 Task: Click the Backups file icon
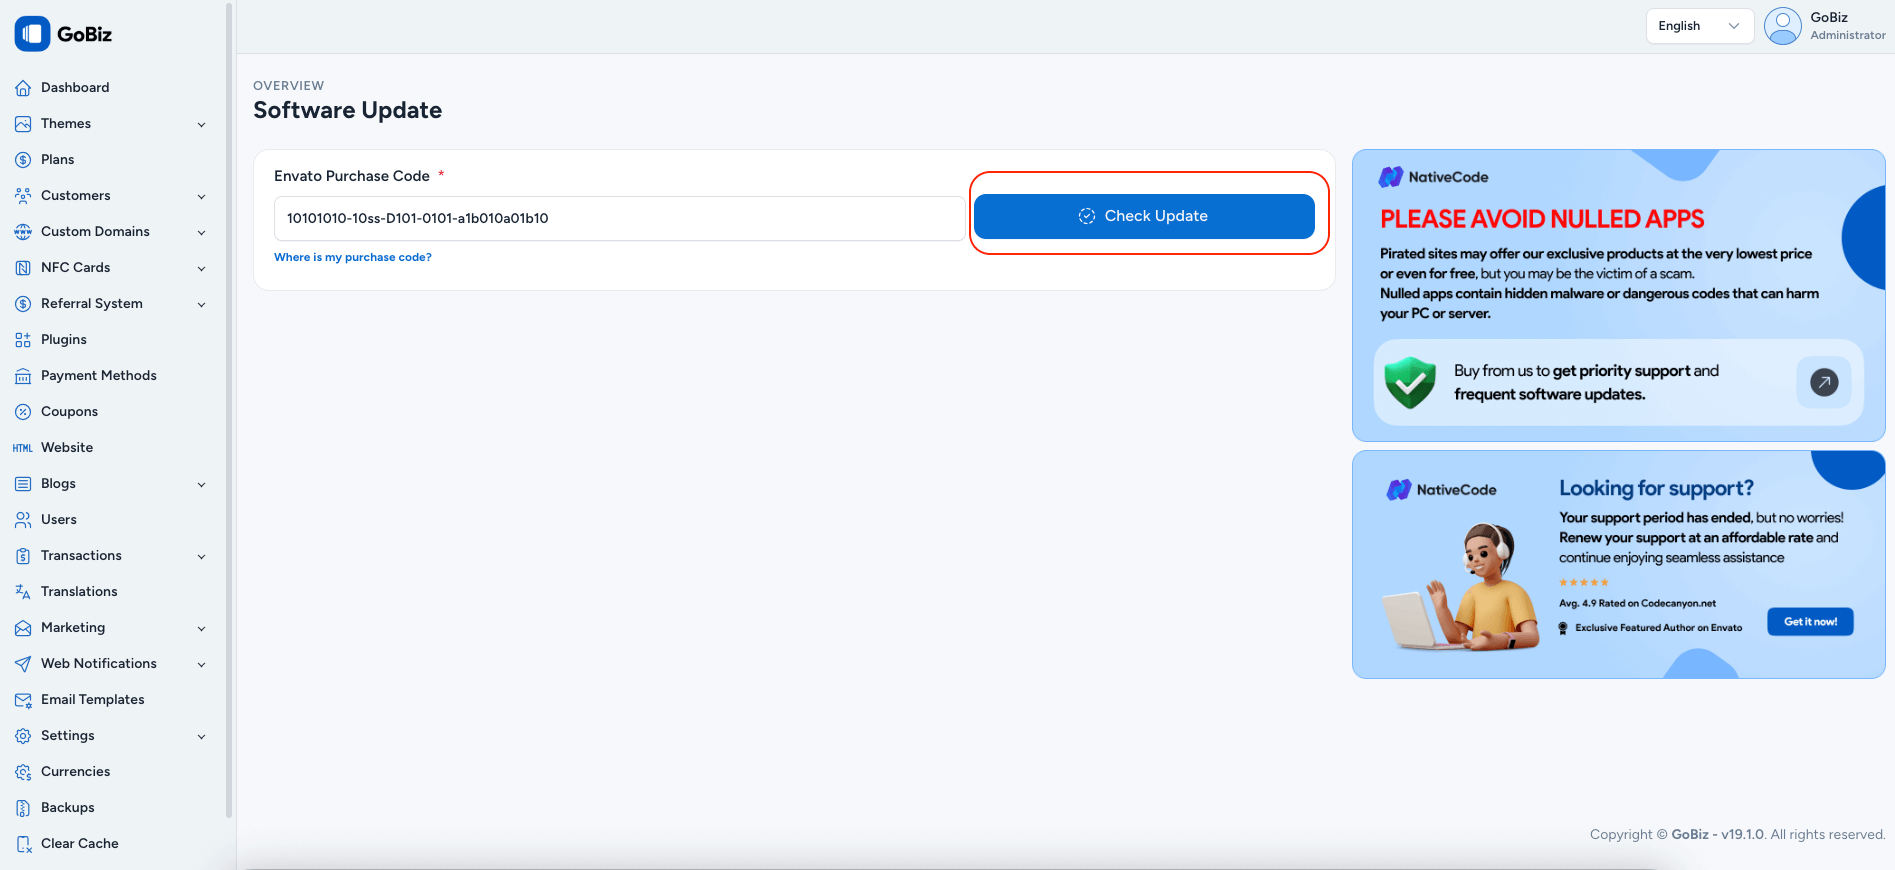pyautogui.click(x=23, y=808)
